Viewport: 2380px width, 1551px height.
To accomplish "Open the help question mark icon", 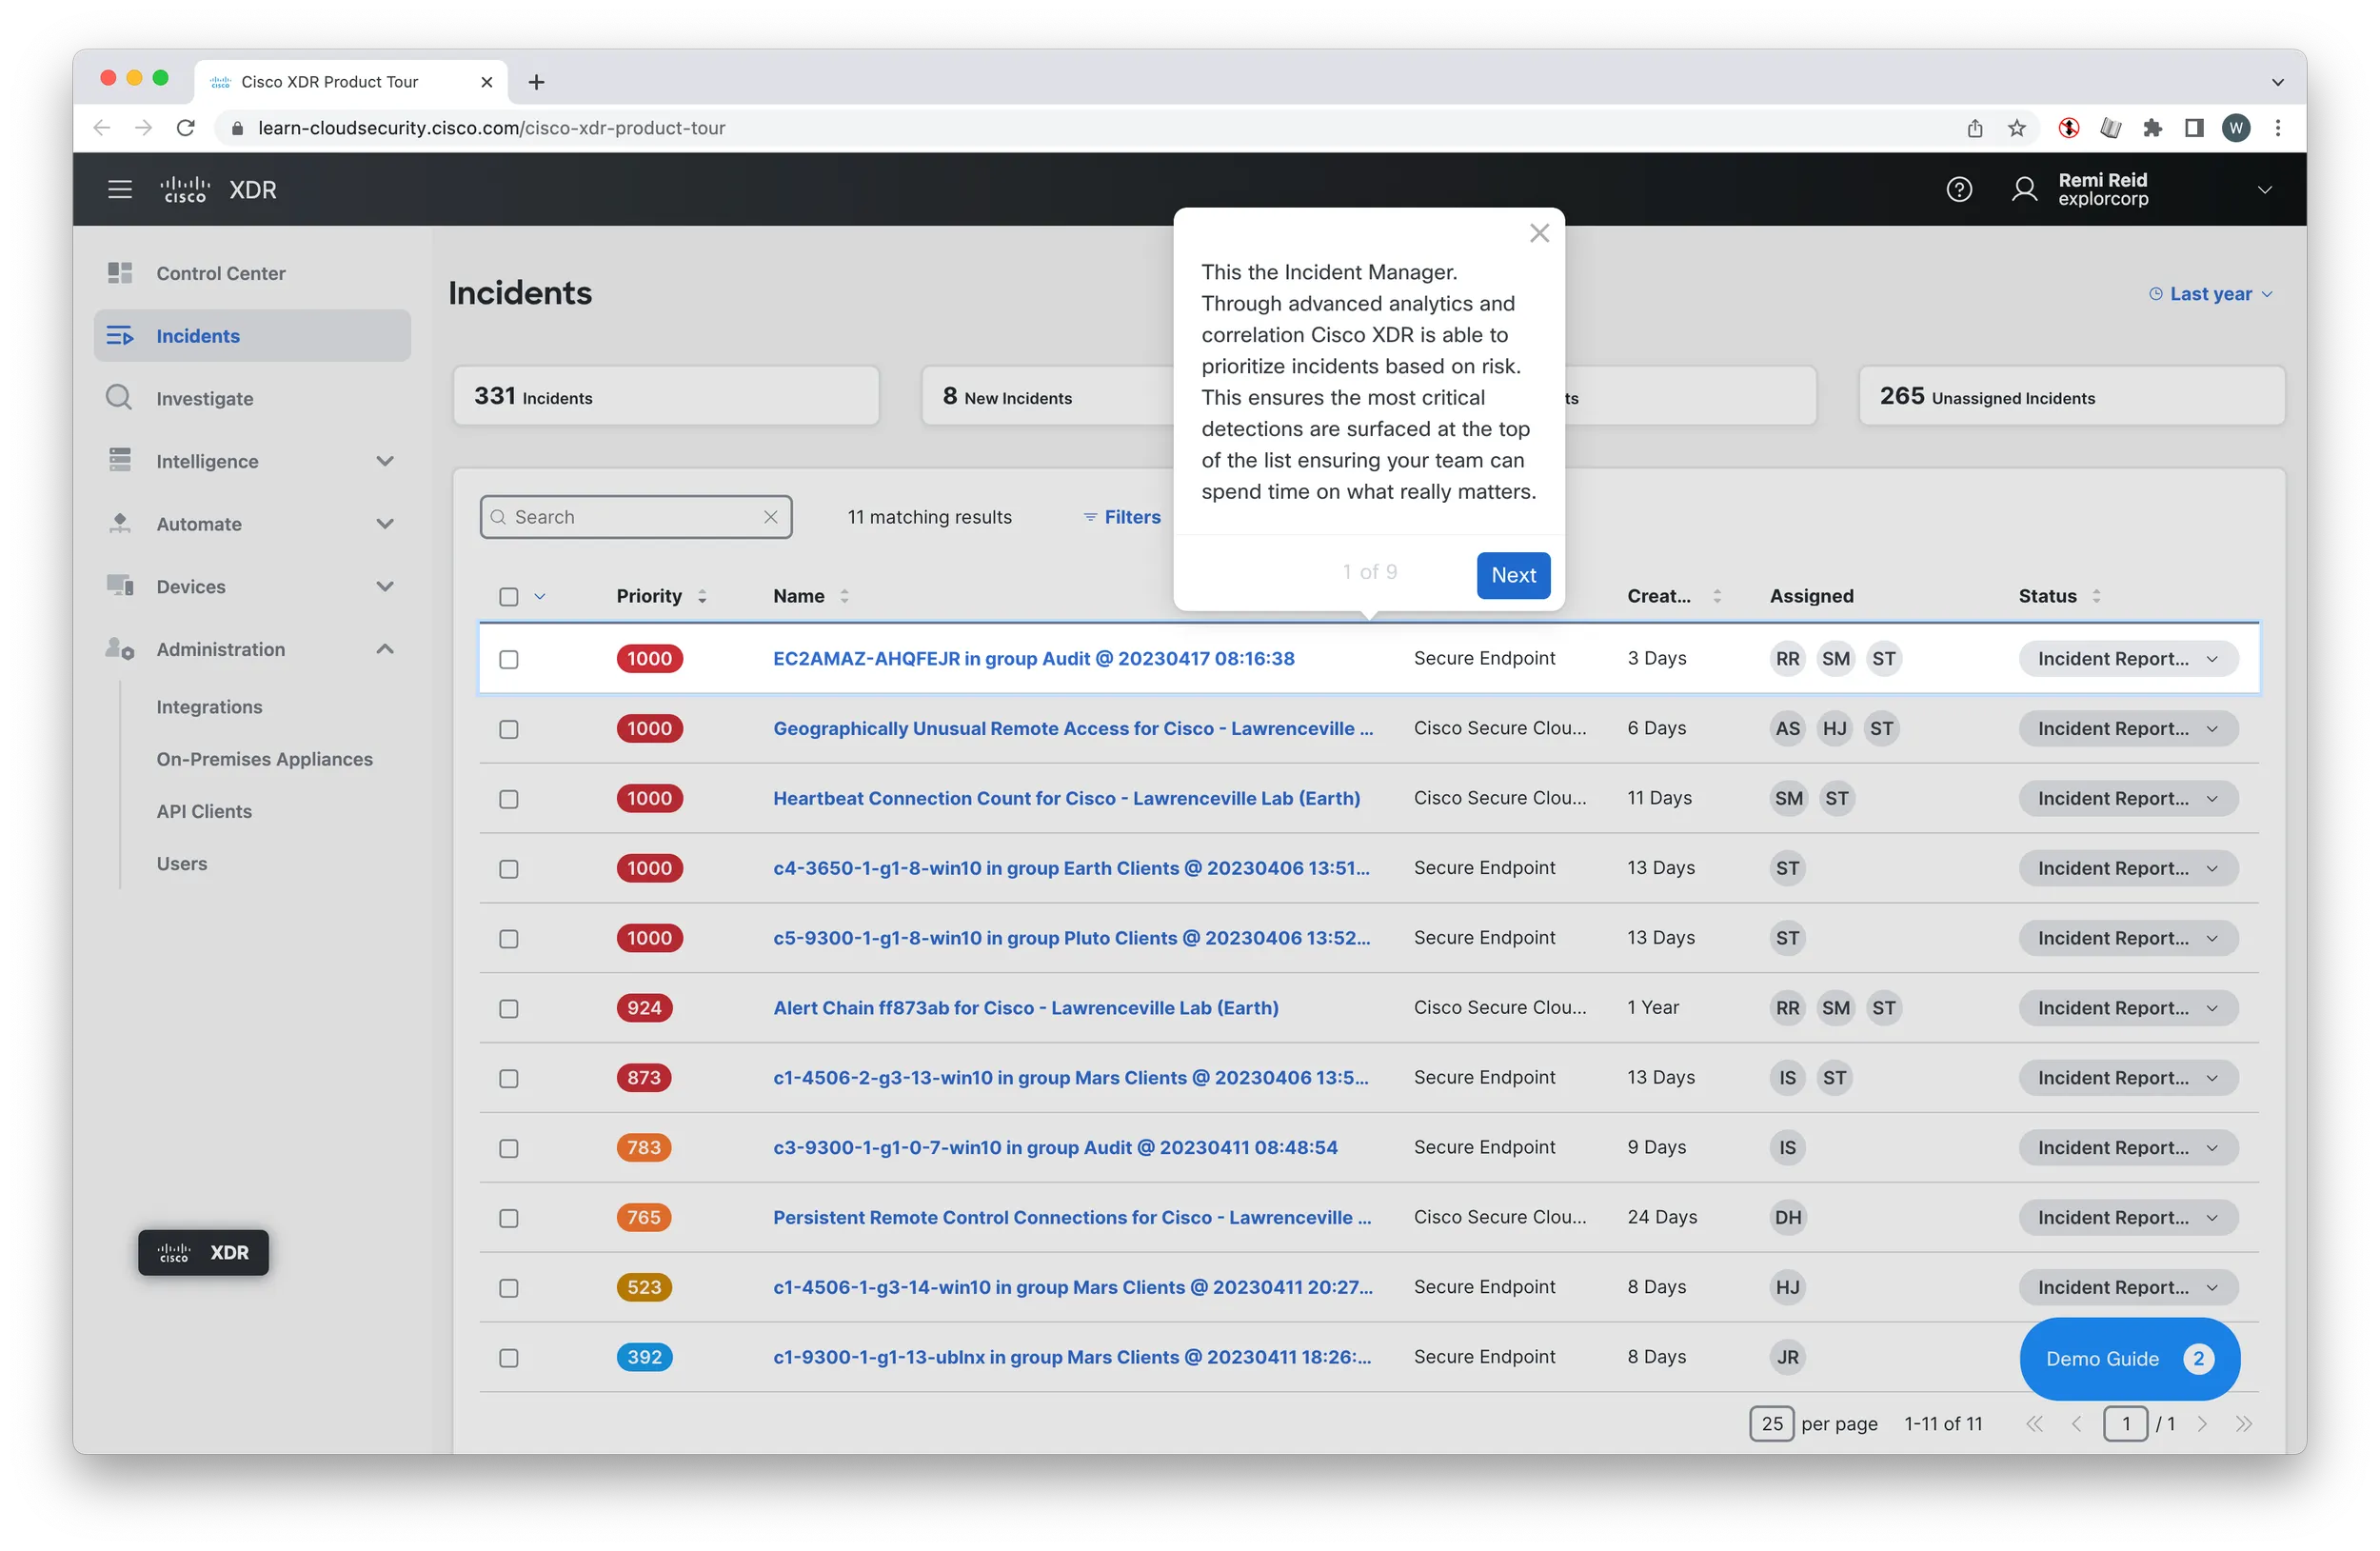I will 1959,189.
